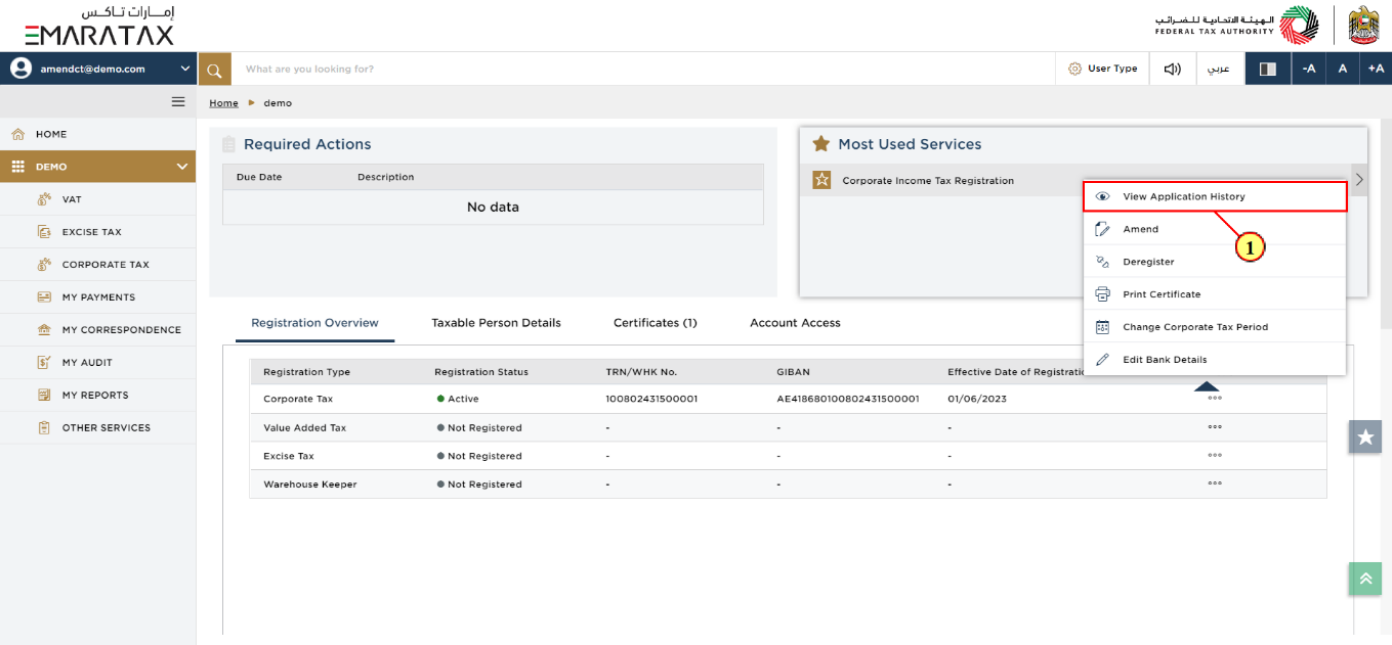Select Change Corporate Tax Period entry
This screenshot has width=1392, height=645.
1215,327
